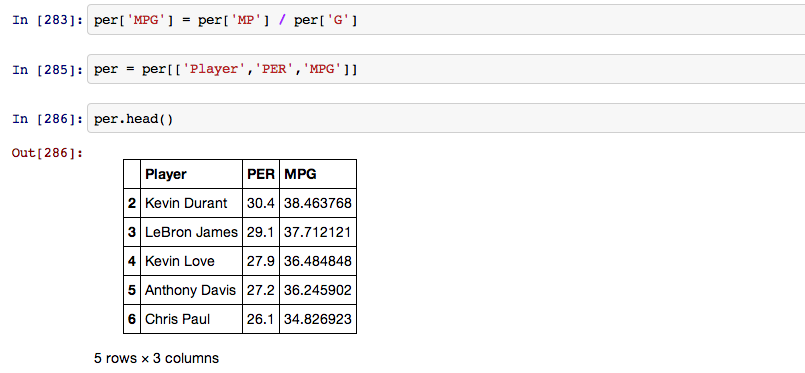Click the MPG calculation code cell

click(446, 20)
